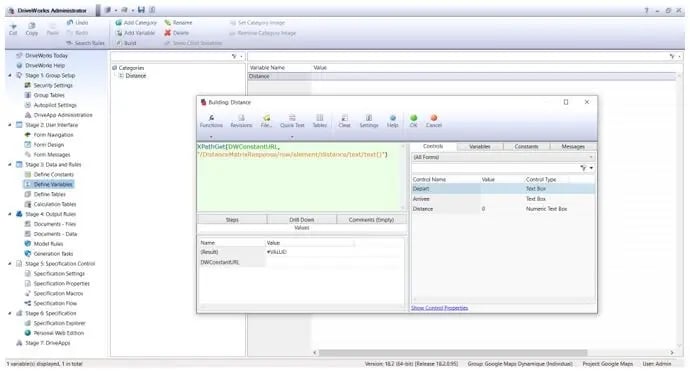Click the Save icon in title bar
The image size is (690, 375).
[x=141, y=10]
